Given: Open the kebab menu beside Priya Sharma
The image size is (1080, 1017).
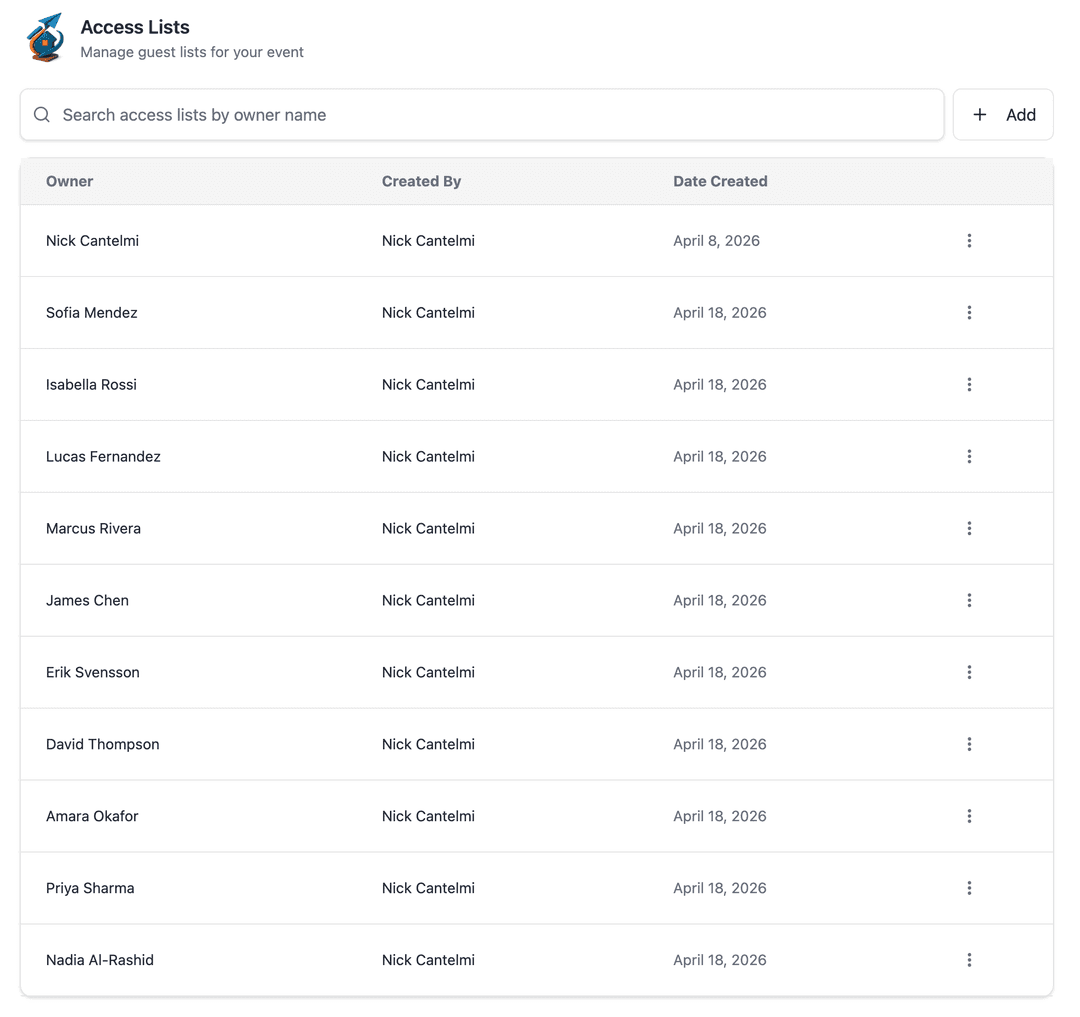Looking at the screenshot, I should [x=969, y=888].
